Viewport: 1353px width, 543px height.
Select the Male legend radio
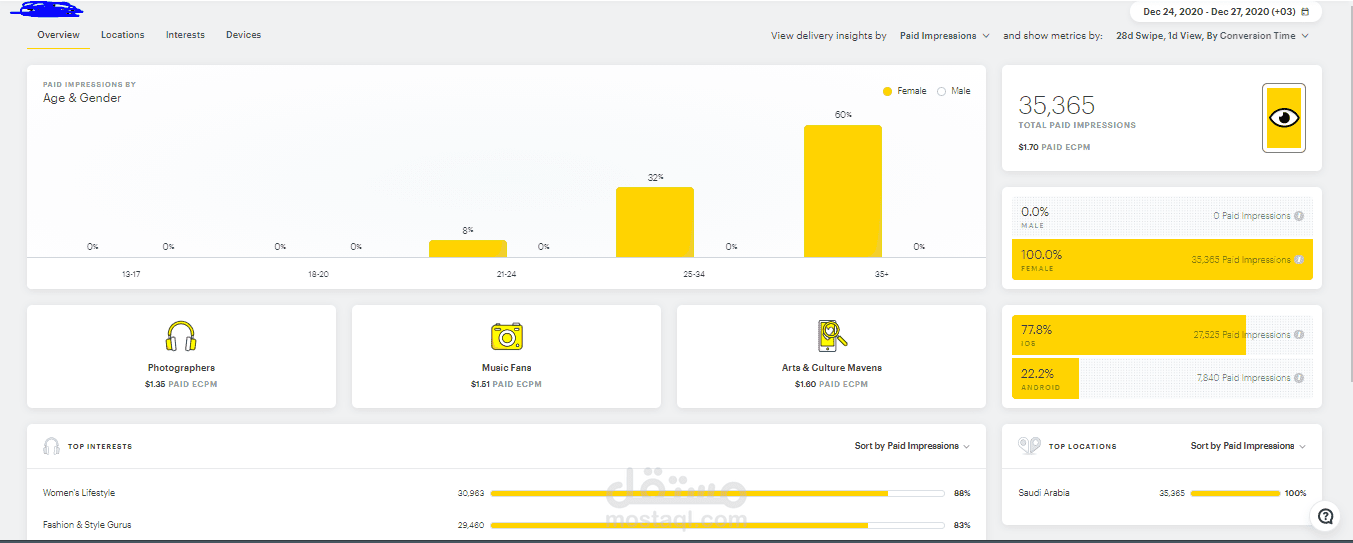tap(941, 91)
